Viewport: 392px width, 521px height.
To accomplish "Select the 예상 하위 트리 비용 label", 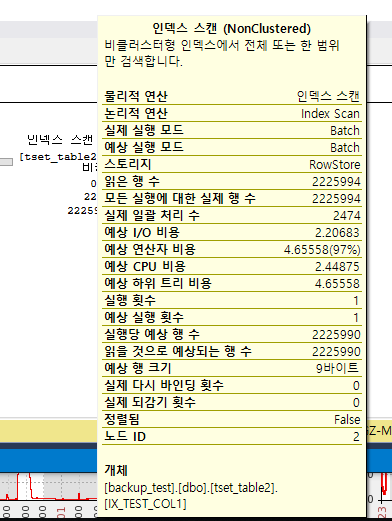I will pos(158,283).
